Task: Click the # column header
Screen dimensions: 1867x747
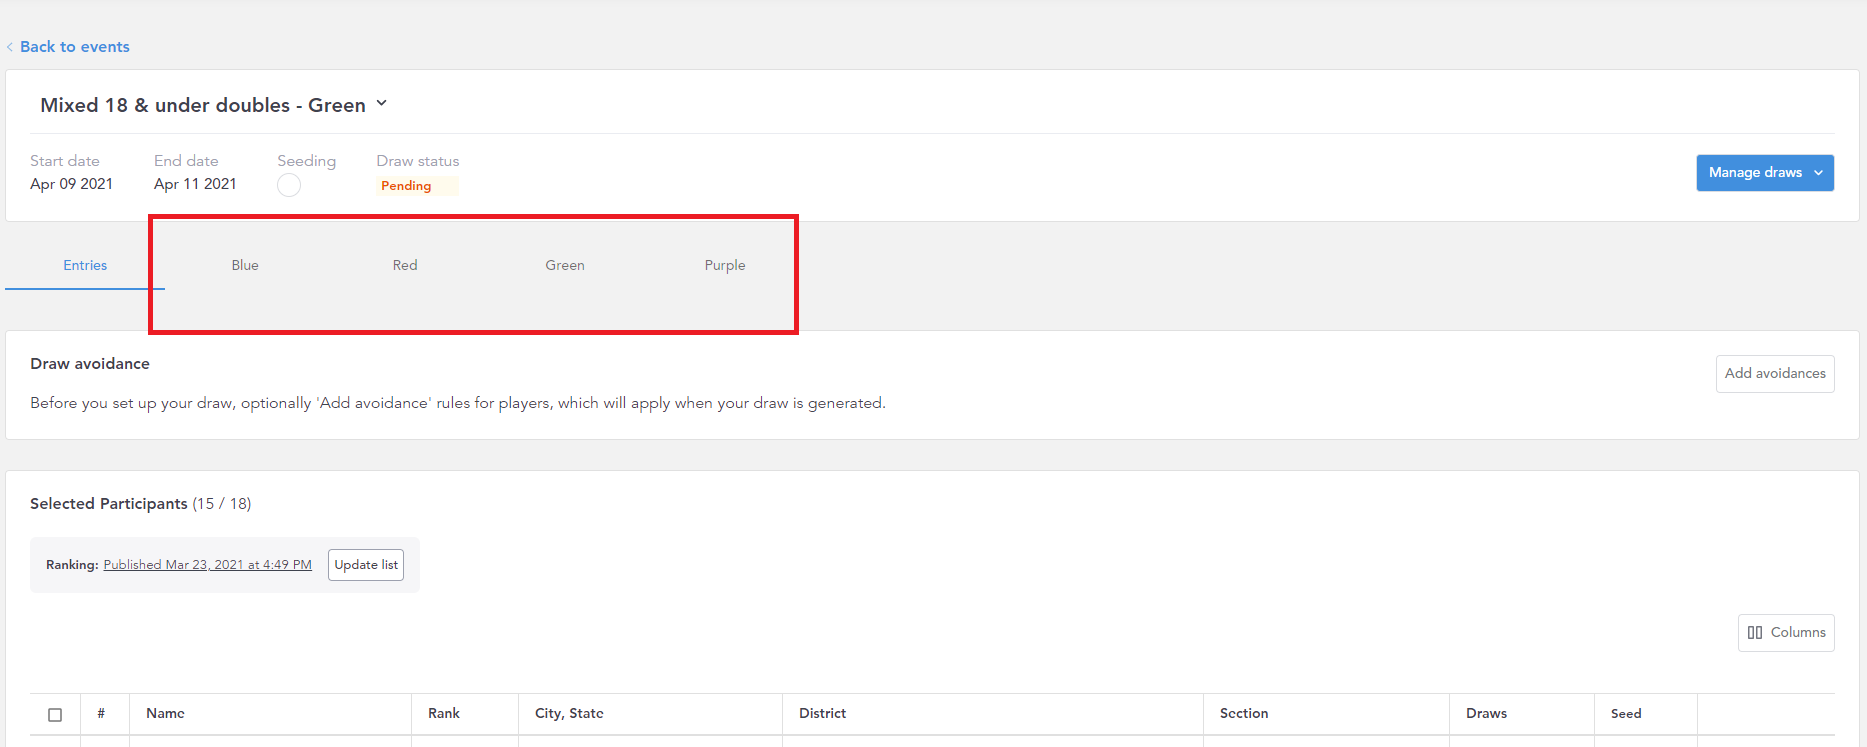Action: tap(101, 714)
